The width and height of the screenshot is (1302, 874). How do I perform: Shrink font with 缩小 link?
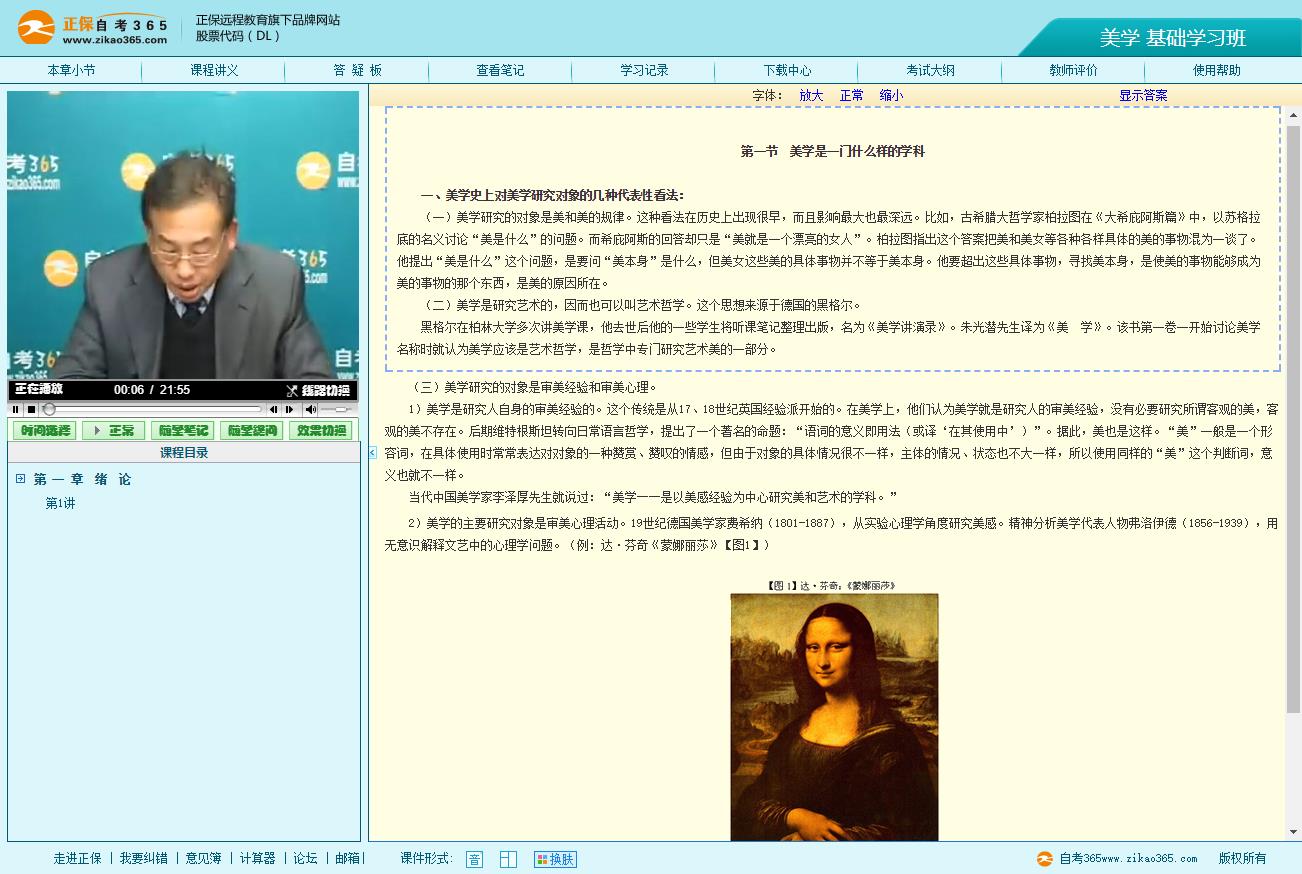point(891,95)
